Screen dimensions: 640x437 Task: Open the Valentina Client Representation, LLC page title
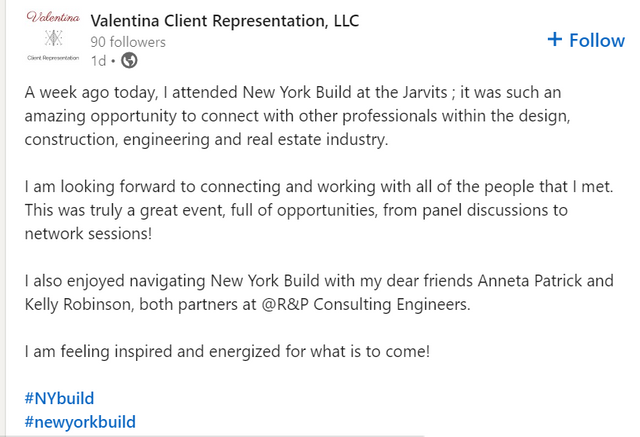(224, 21)
